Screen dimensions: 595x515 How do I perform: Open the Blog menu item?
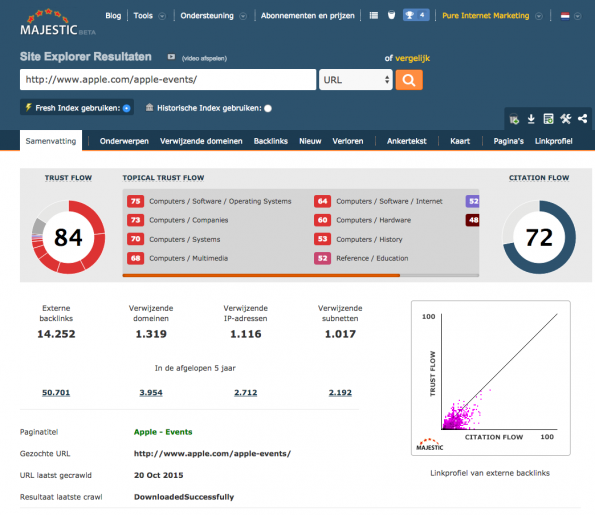pos(113,16)
